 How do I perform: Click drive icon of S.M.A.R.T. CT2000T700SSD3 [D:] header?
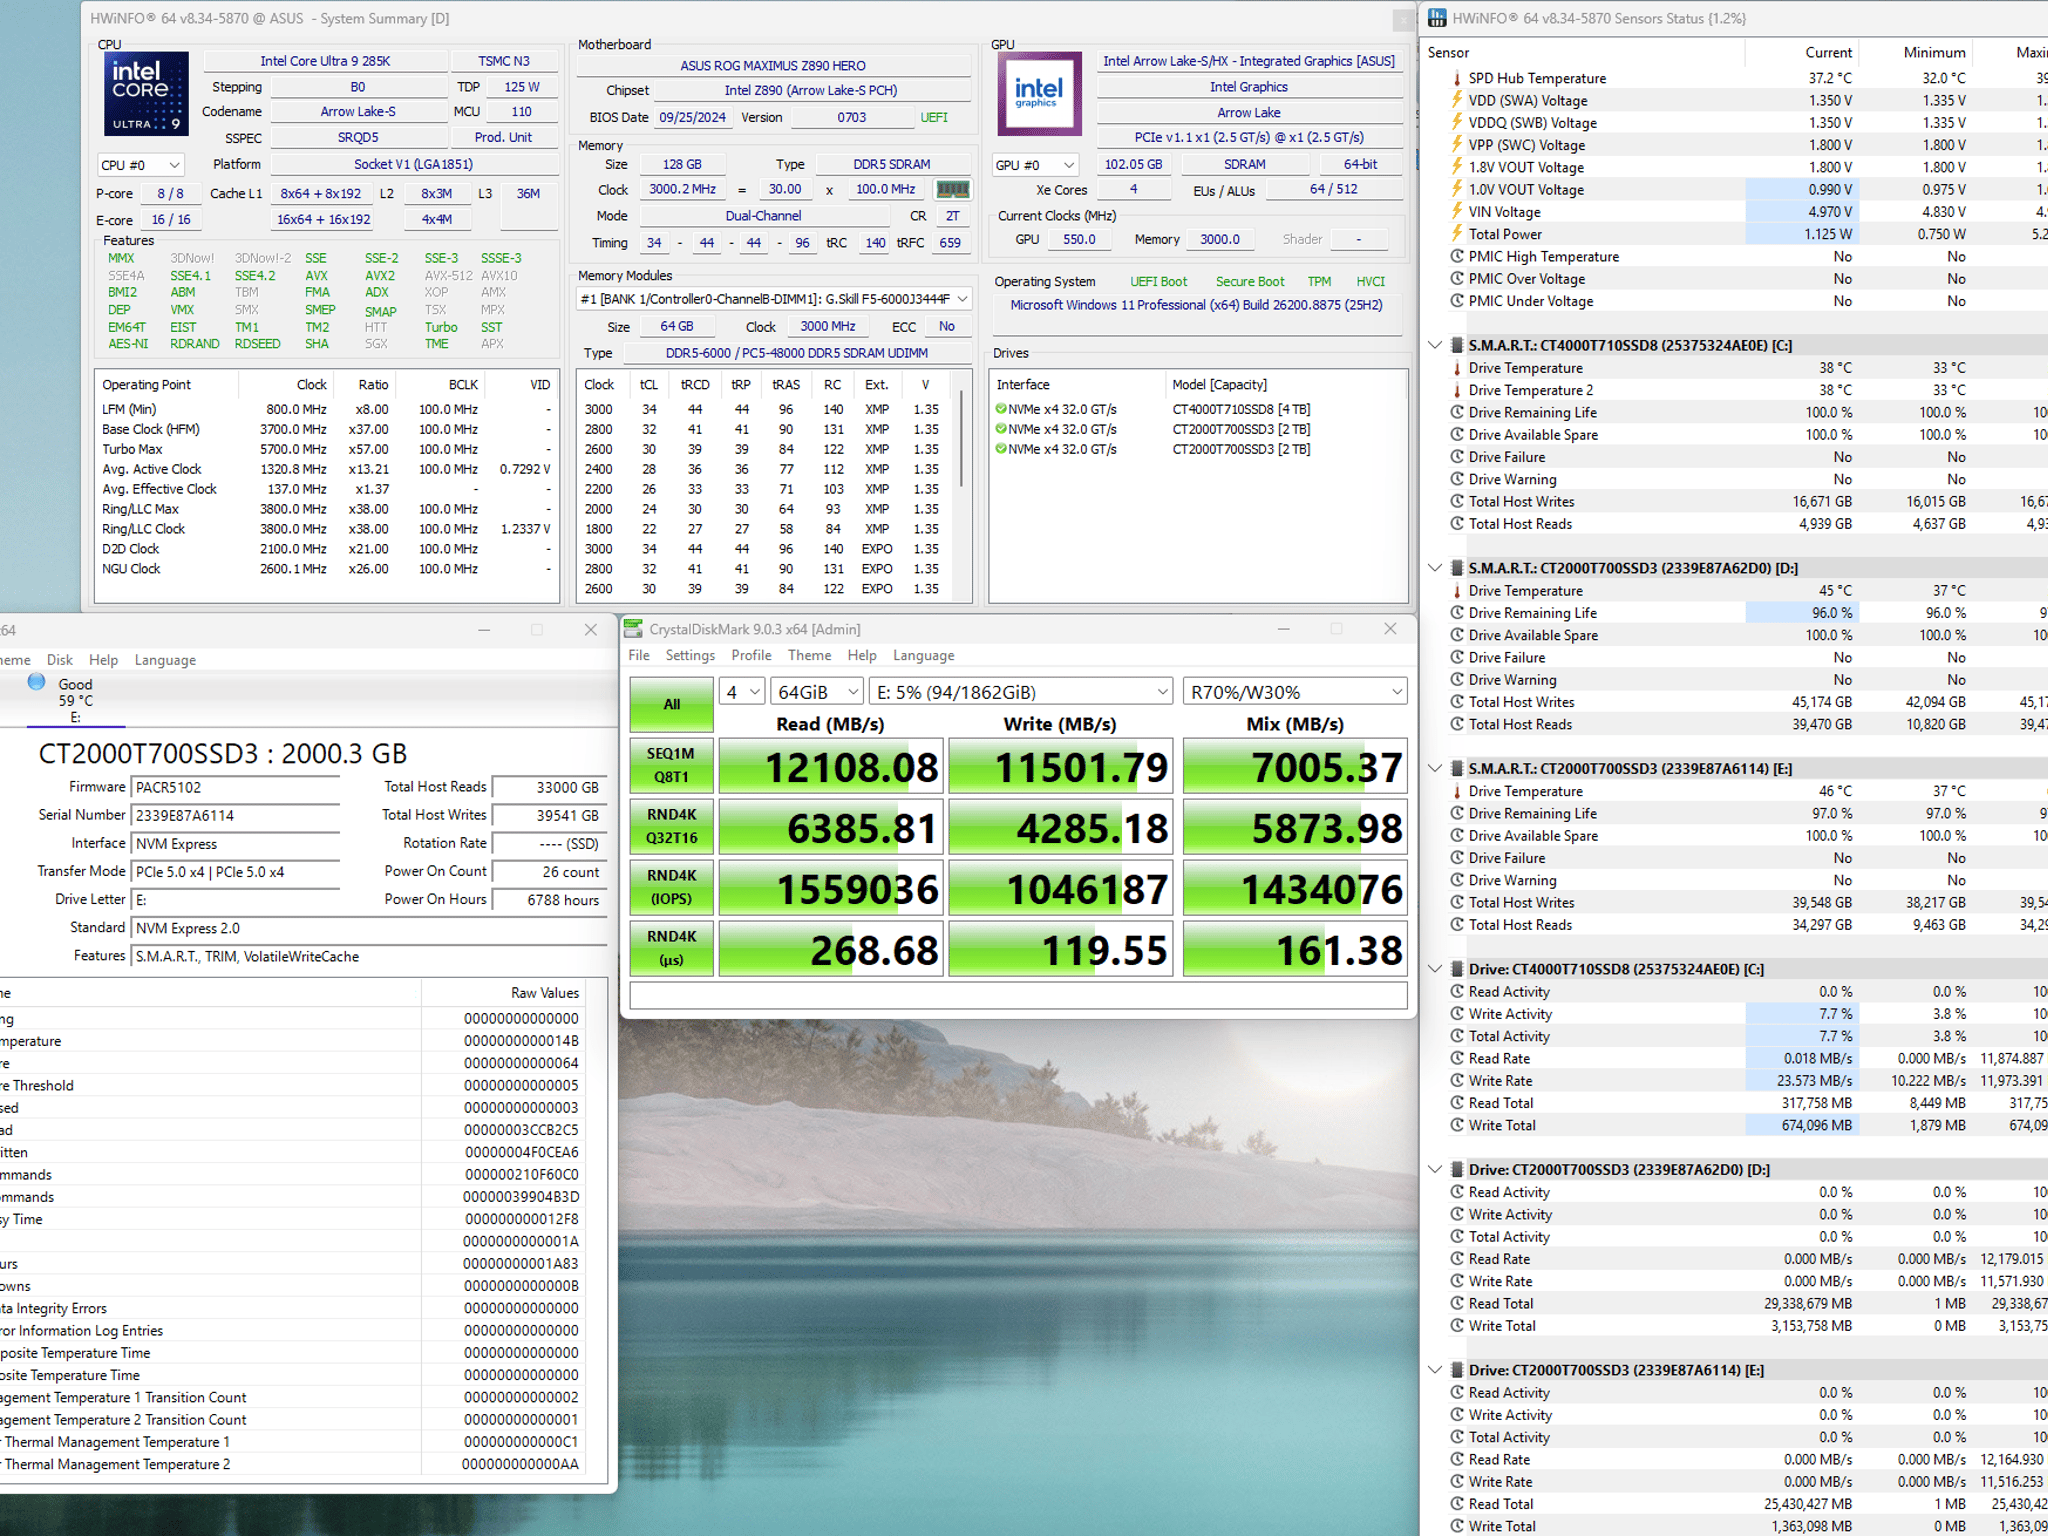click(1458, 568)
